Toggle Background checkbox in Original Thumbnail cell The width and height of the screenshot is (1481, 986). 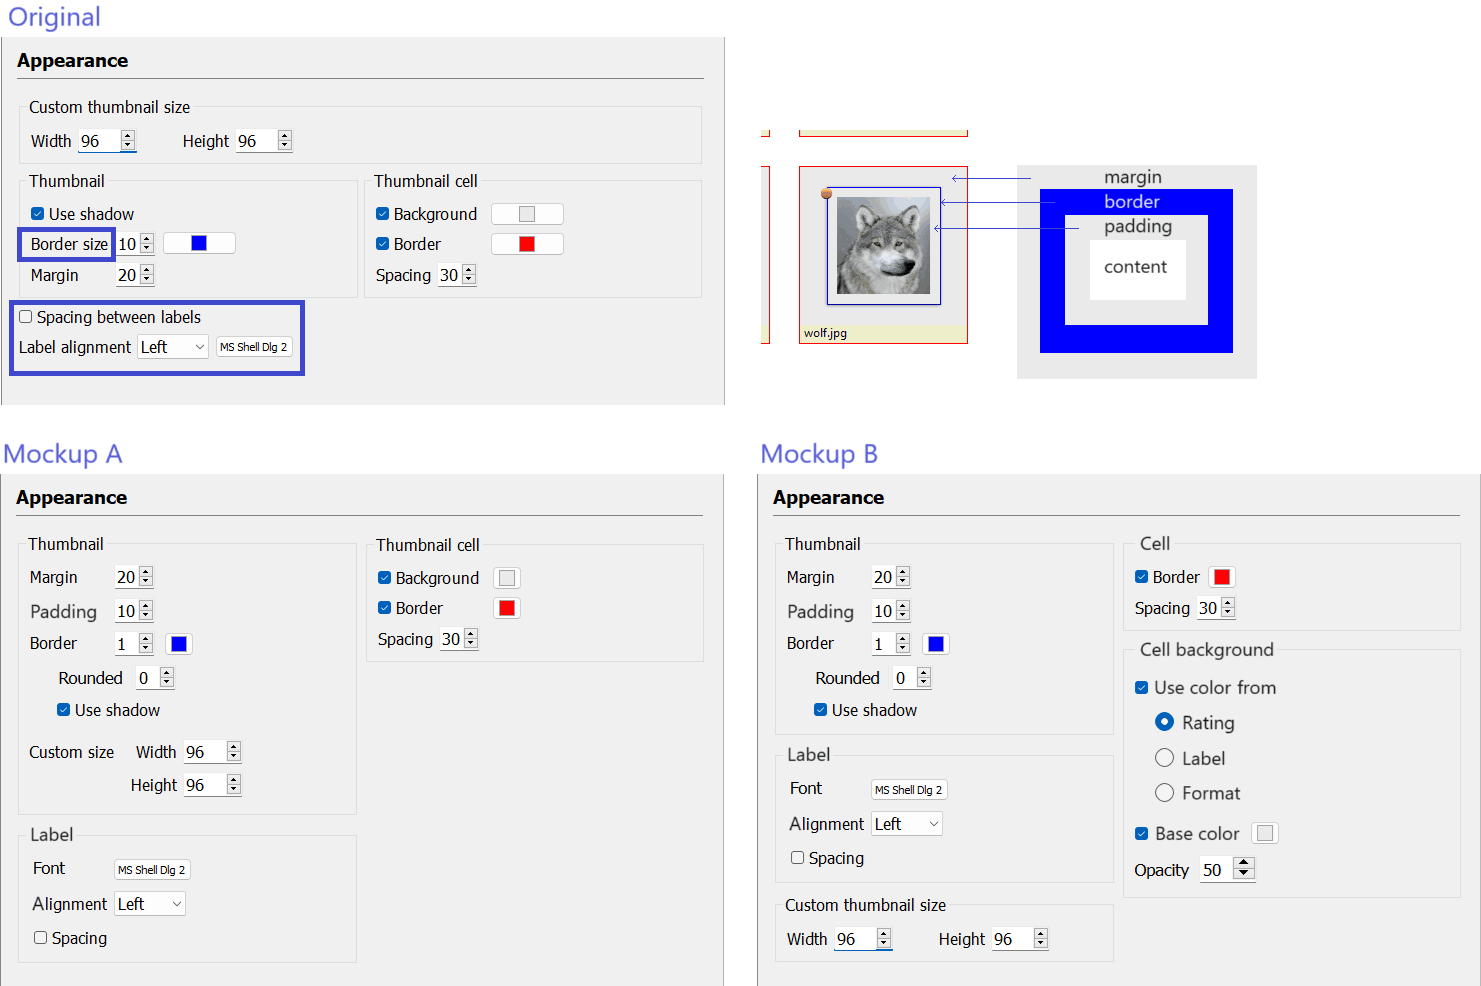(382, 214)
